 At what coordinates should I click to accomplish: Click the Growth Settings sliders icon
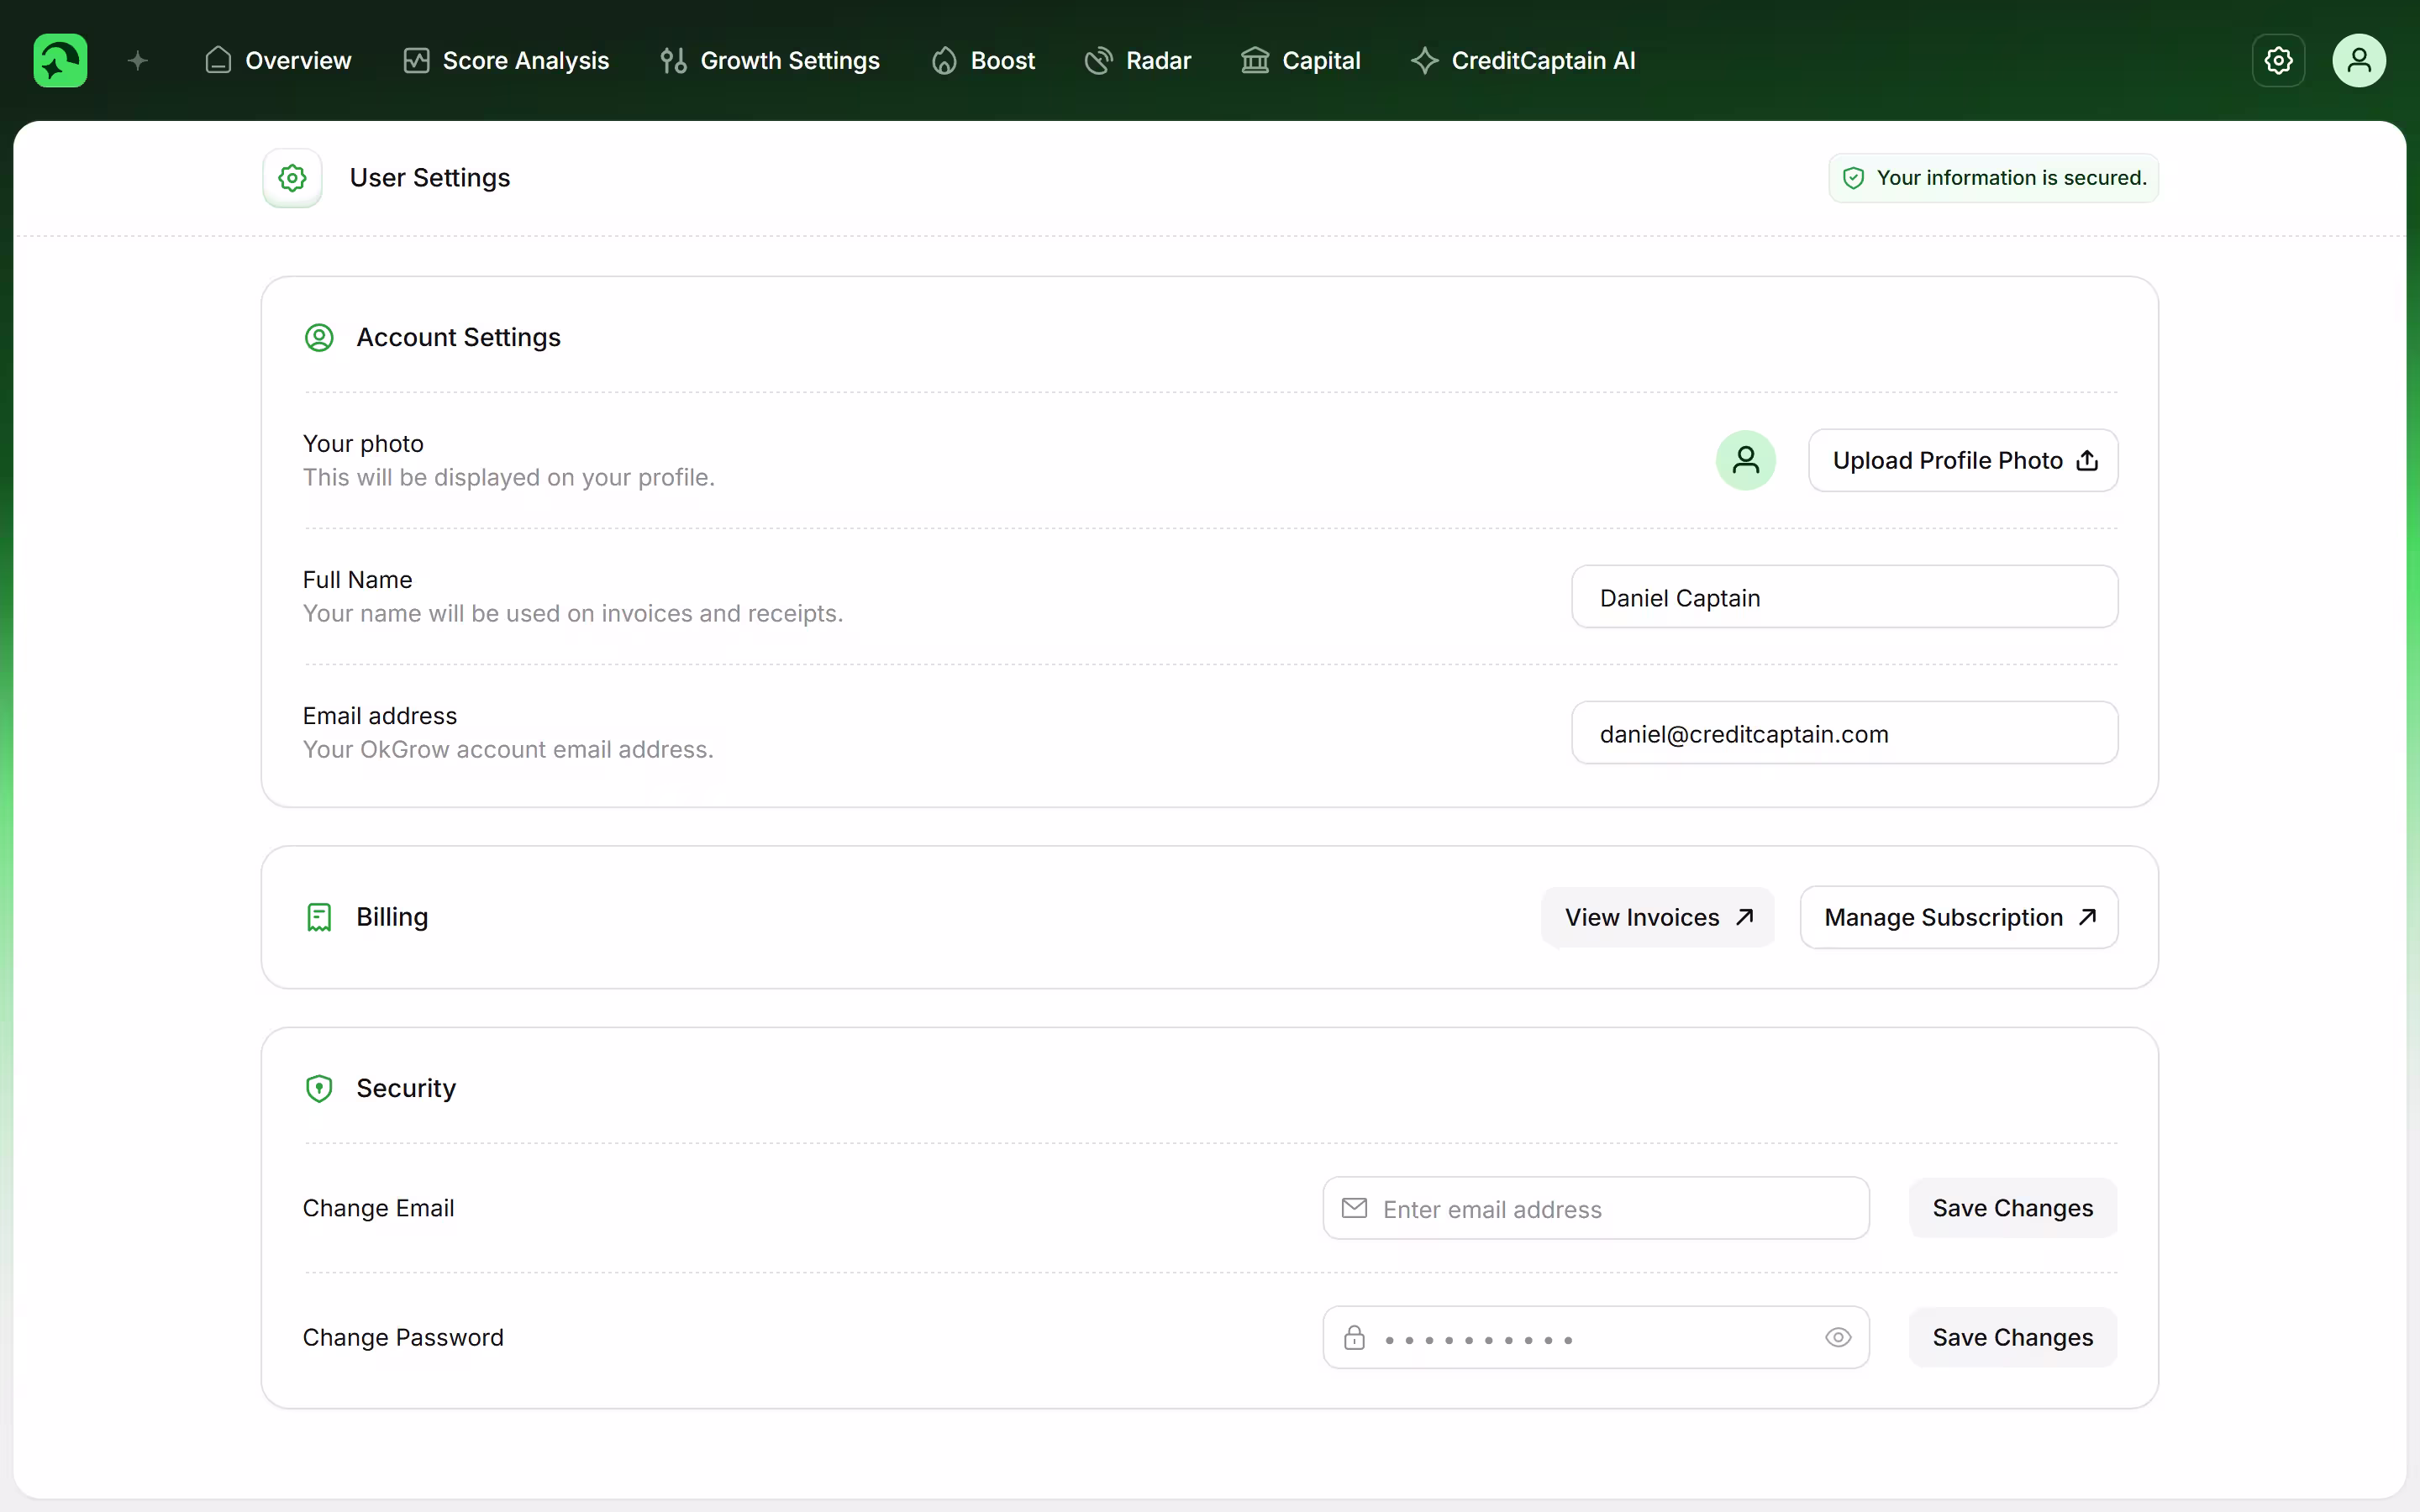(673, 61)
